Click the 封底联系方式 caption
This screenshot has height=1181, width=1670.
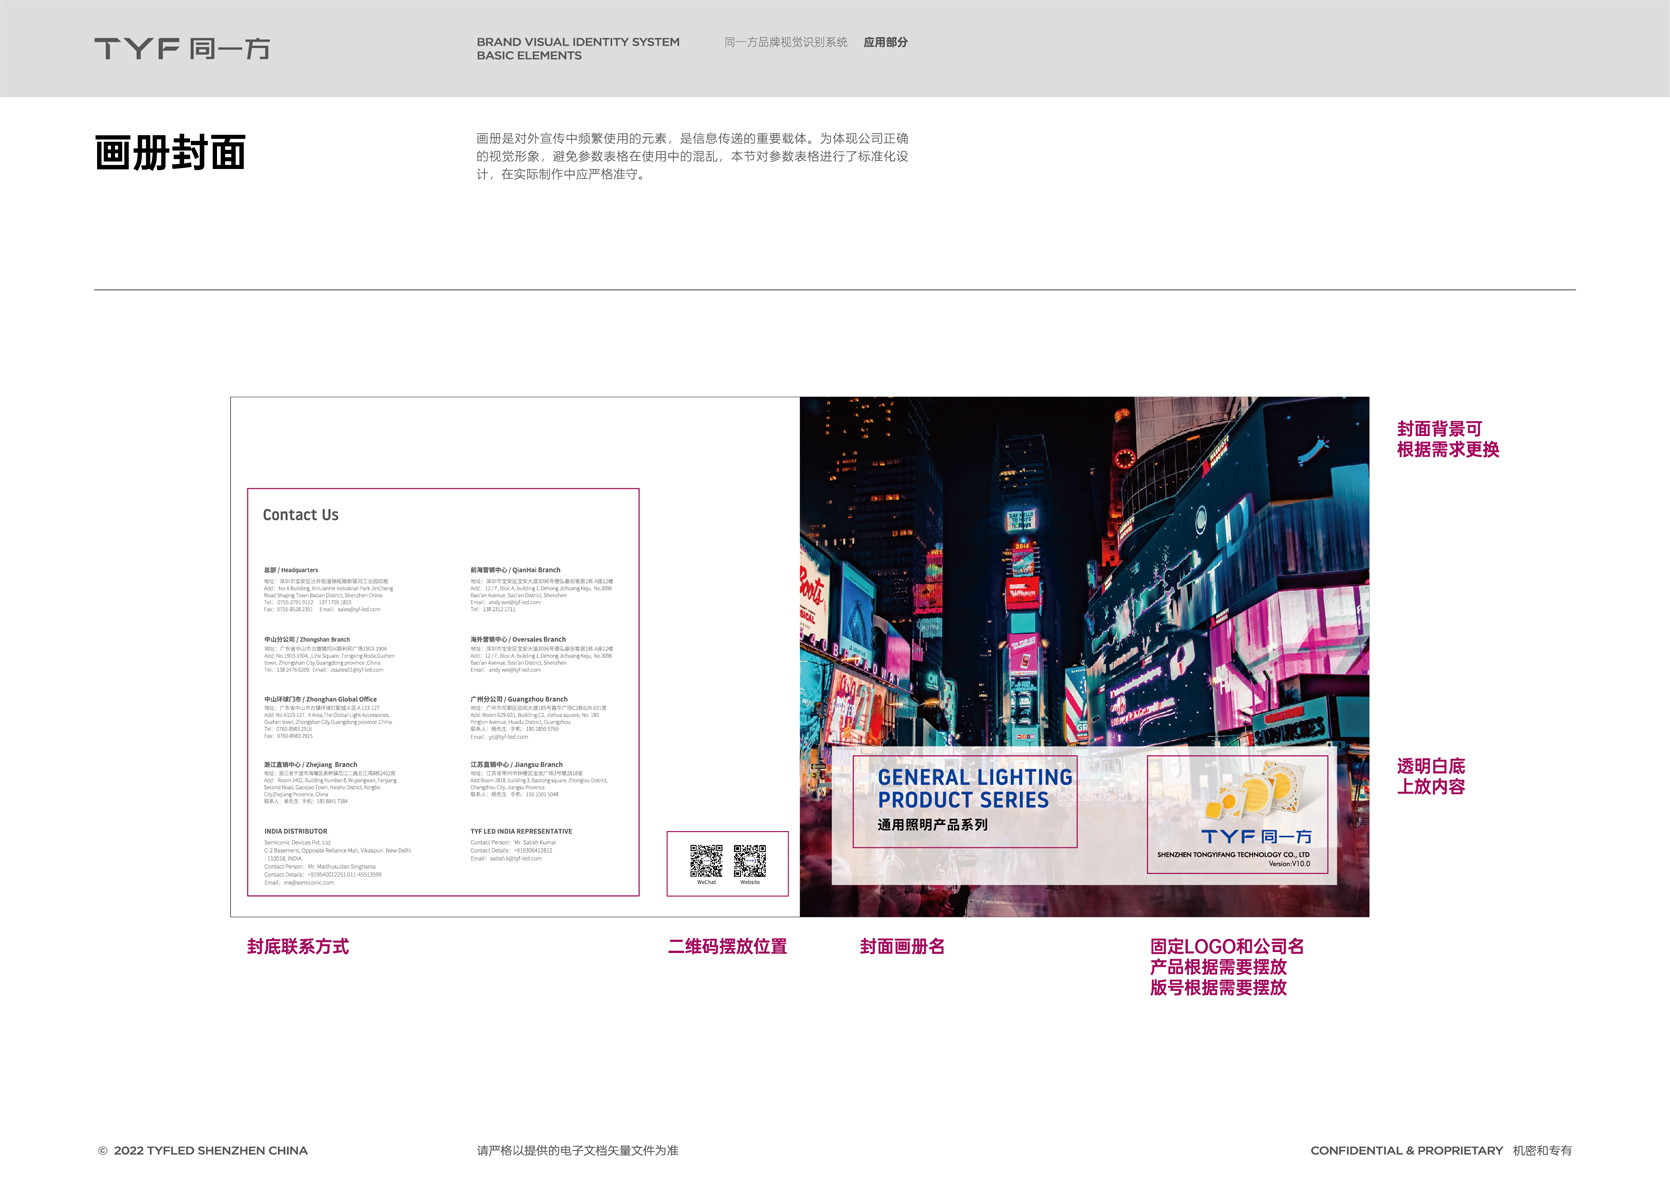tap(298, 946)
